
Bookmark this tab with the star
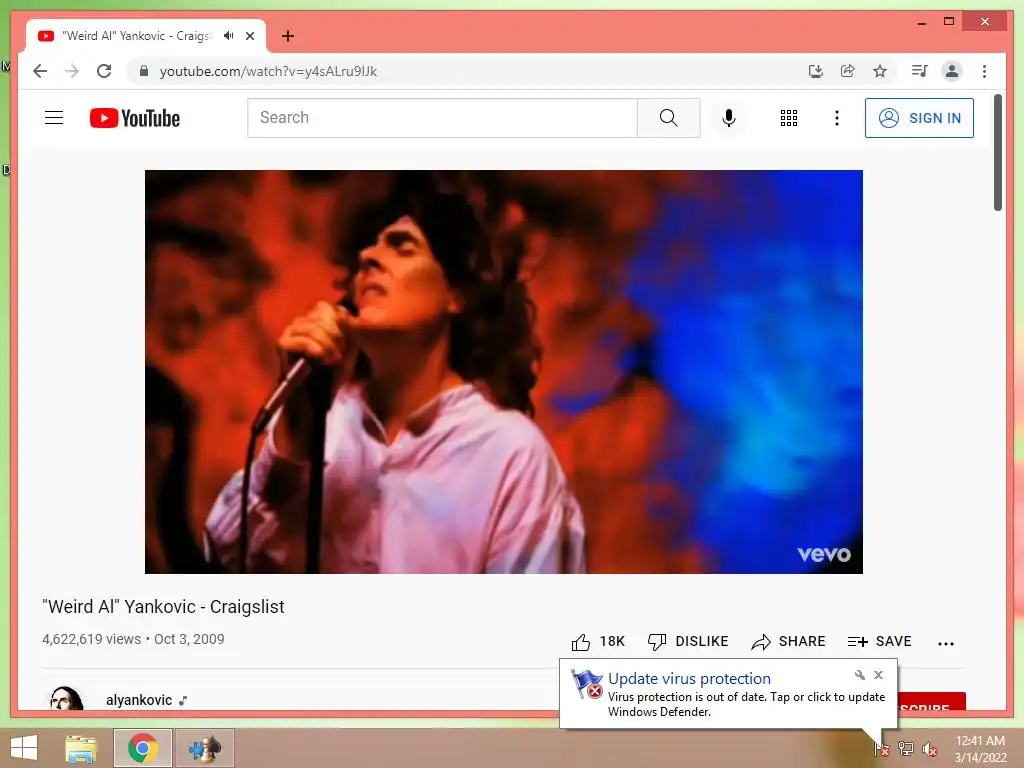(x=880, y=71)
